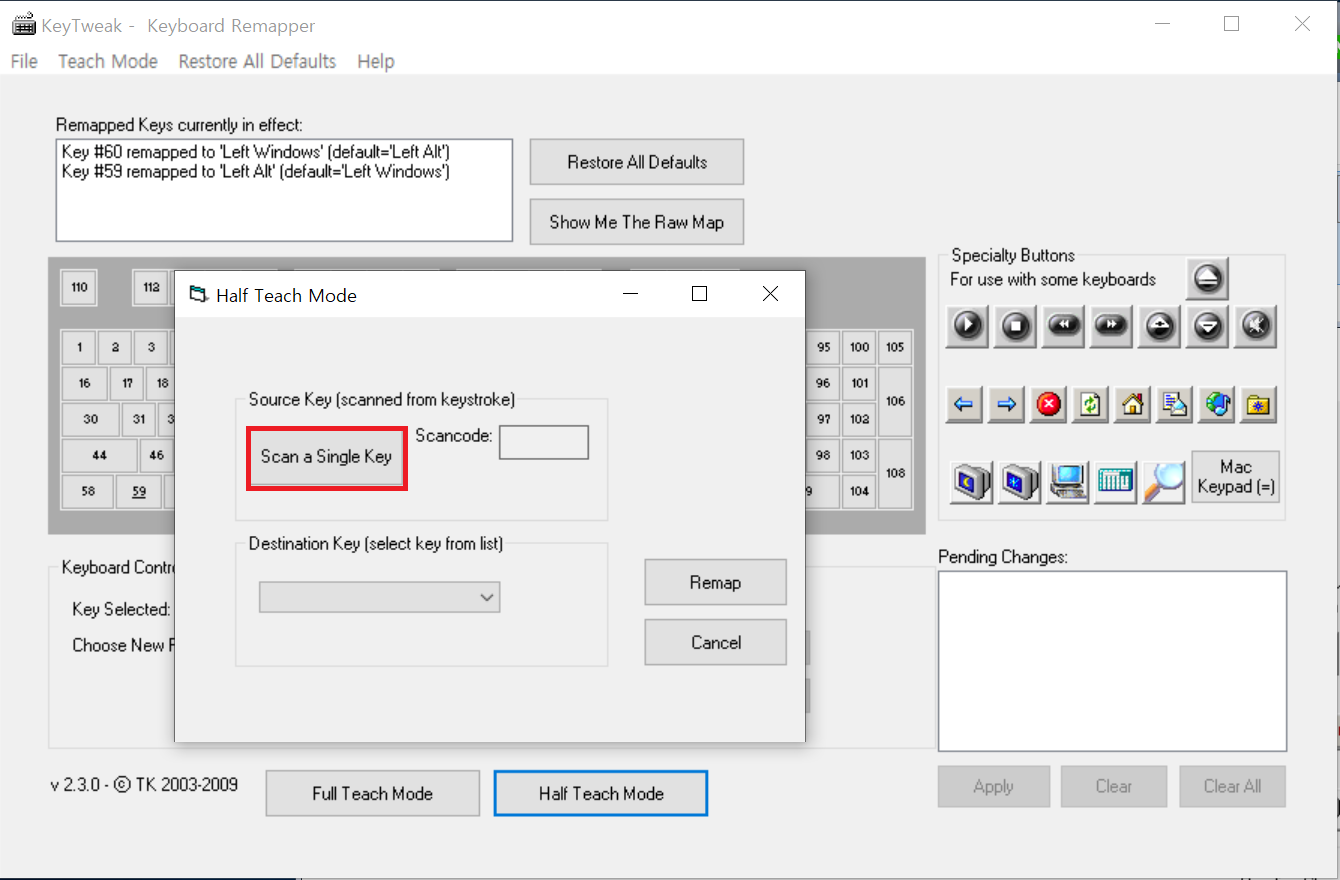The width and height of the screenshot is (1340, 880).
Task: Click the globe with music note button
Action: [x=1216, y=404]
